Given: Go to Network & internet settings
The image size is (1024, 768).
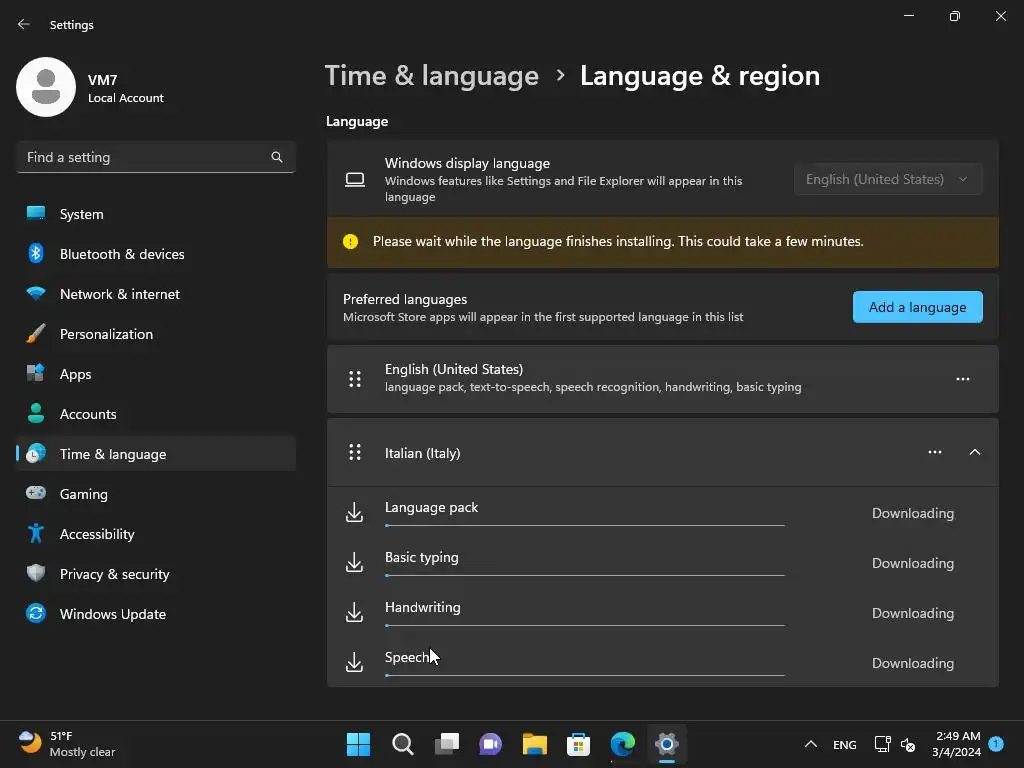Looking at the screenshot, I should 156,293.
